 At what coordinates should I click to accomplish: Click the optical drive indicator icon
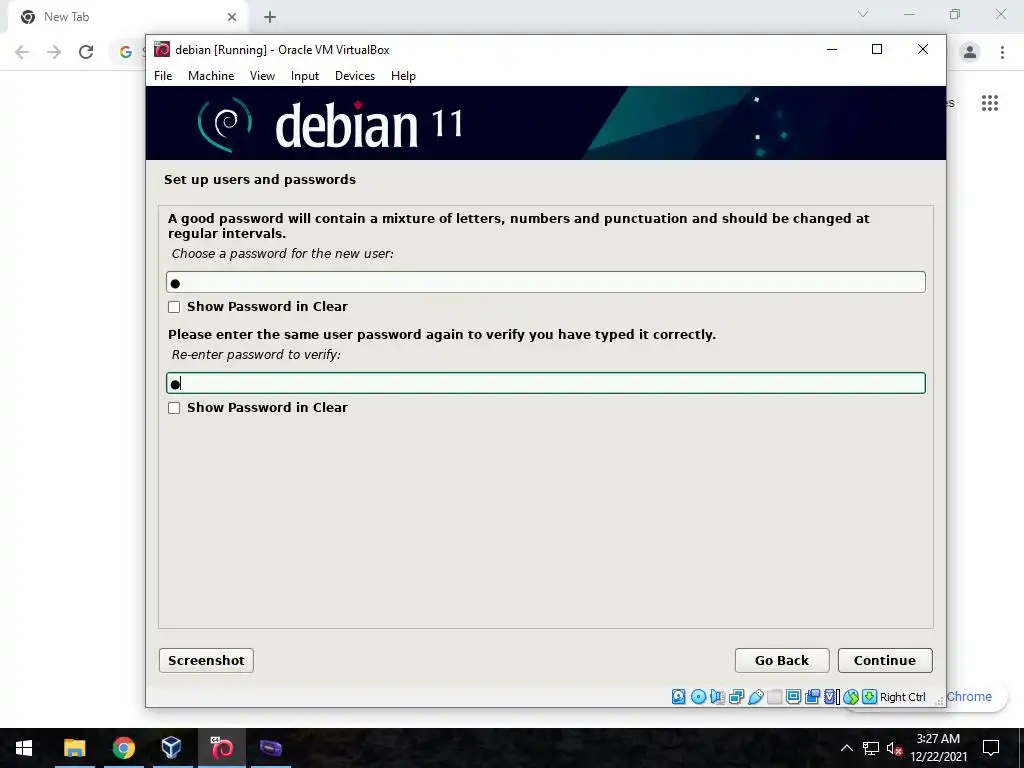[698, 697]
